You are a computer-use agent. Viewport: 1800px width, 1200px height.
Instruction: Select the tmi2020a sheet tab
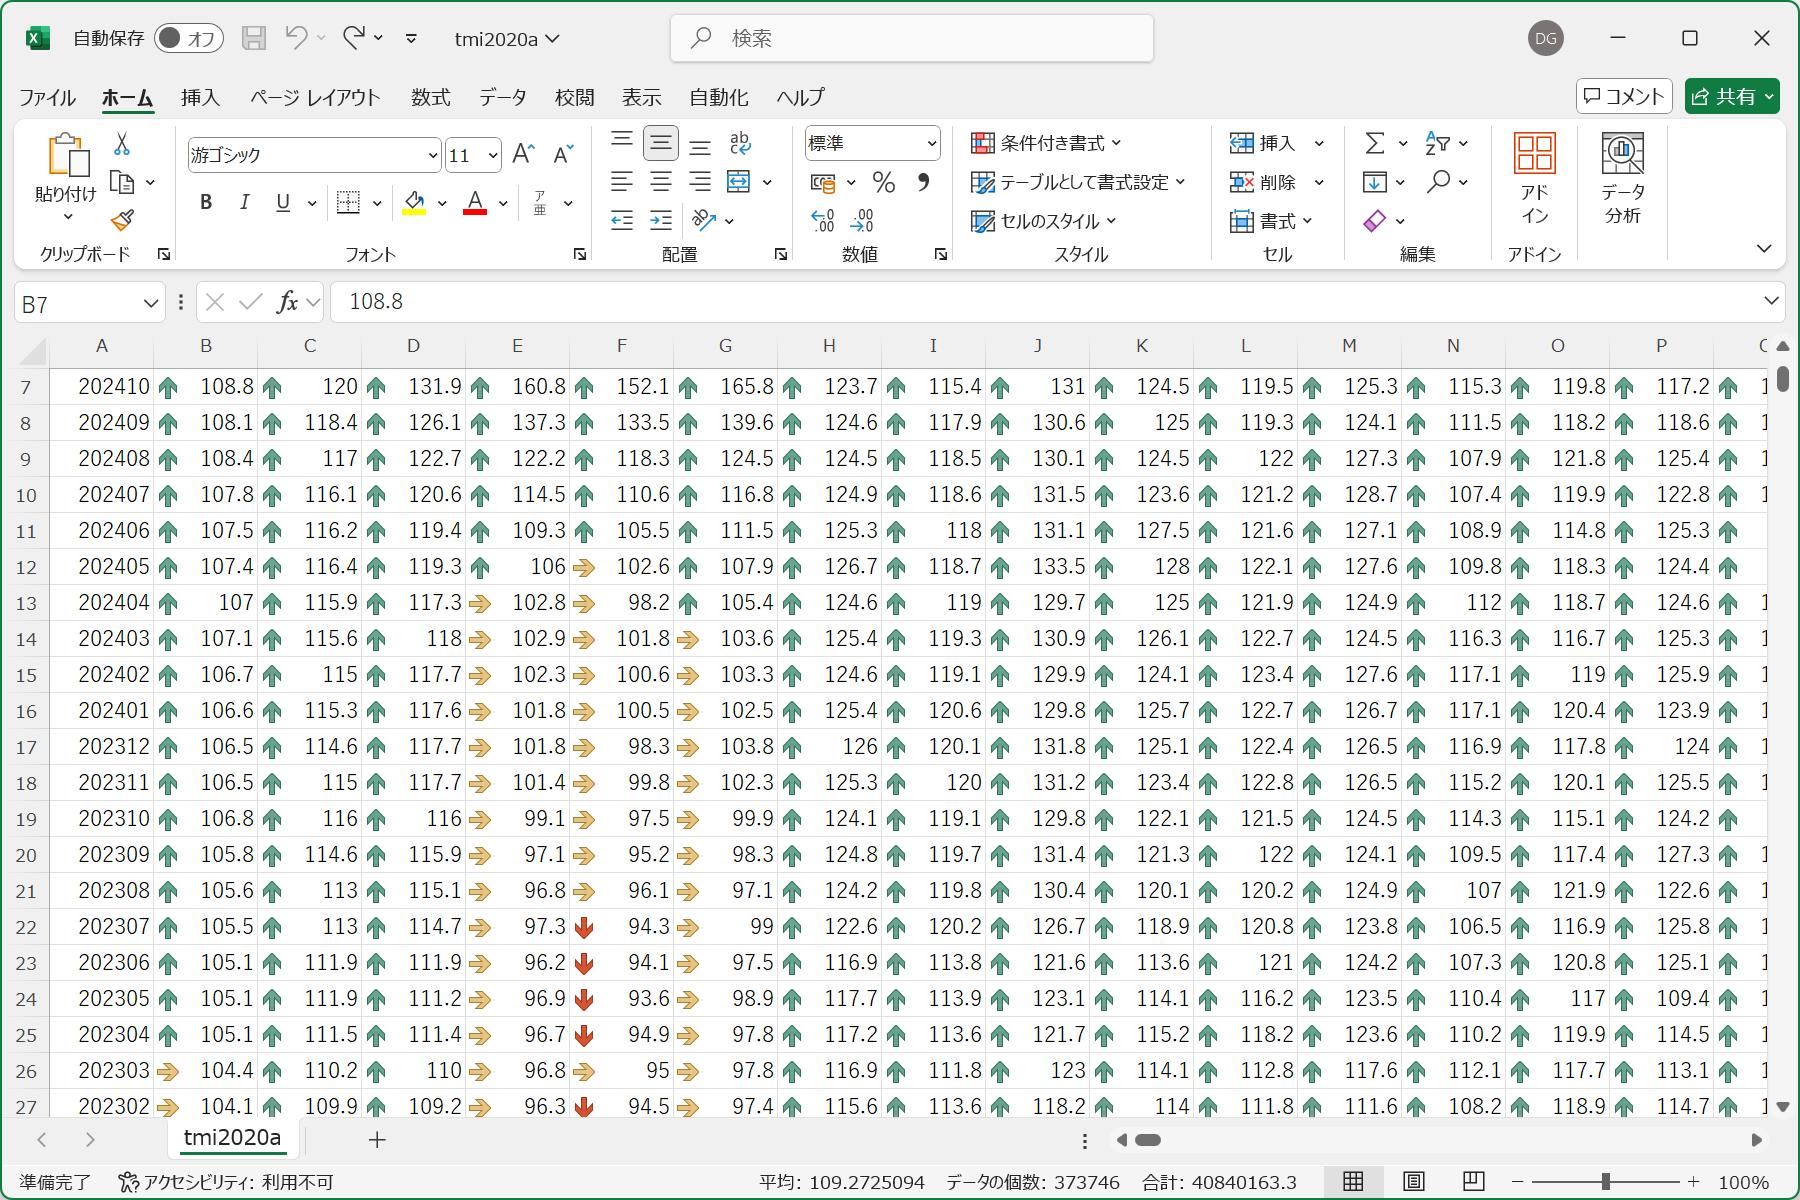[232, 1138]
